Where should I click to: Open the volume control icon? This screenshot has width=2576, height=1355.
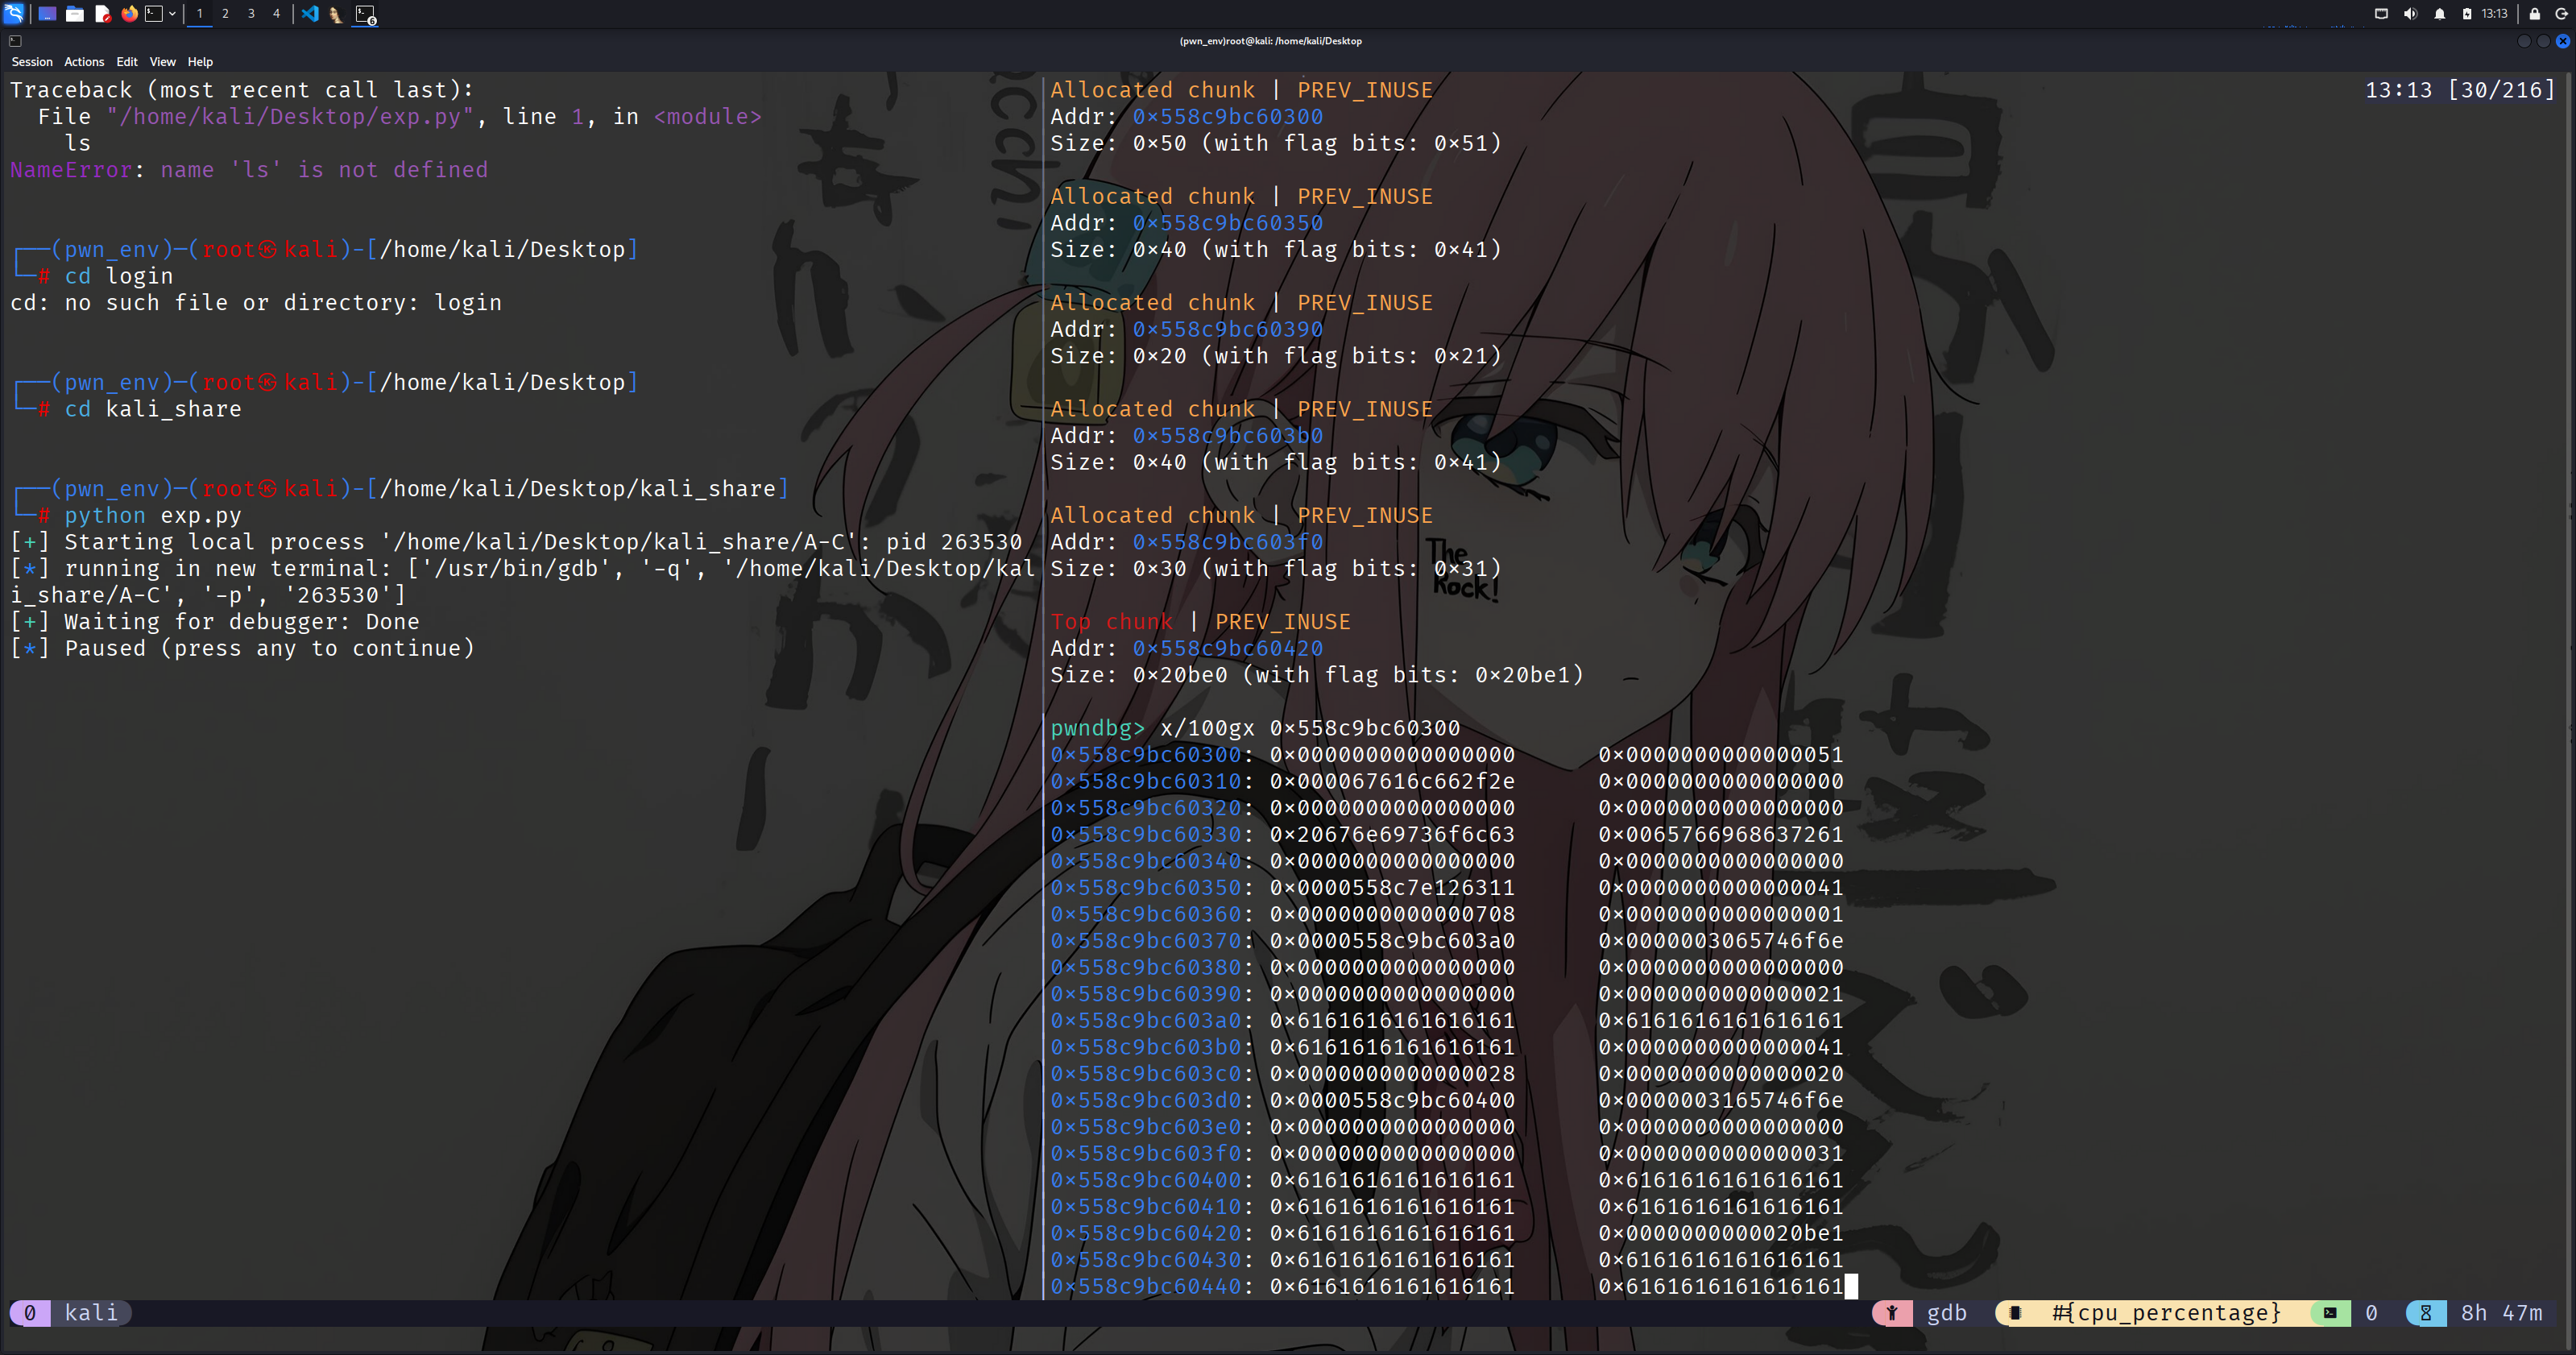[2410, 14]
